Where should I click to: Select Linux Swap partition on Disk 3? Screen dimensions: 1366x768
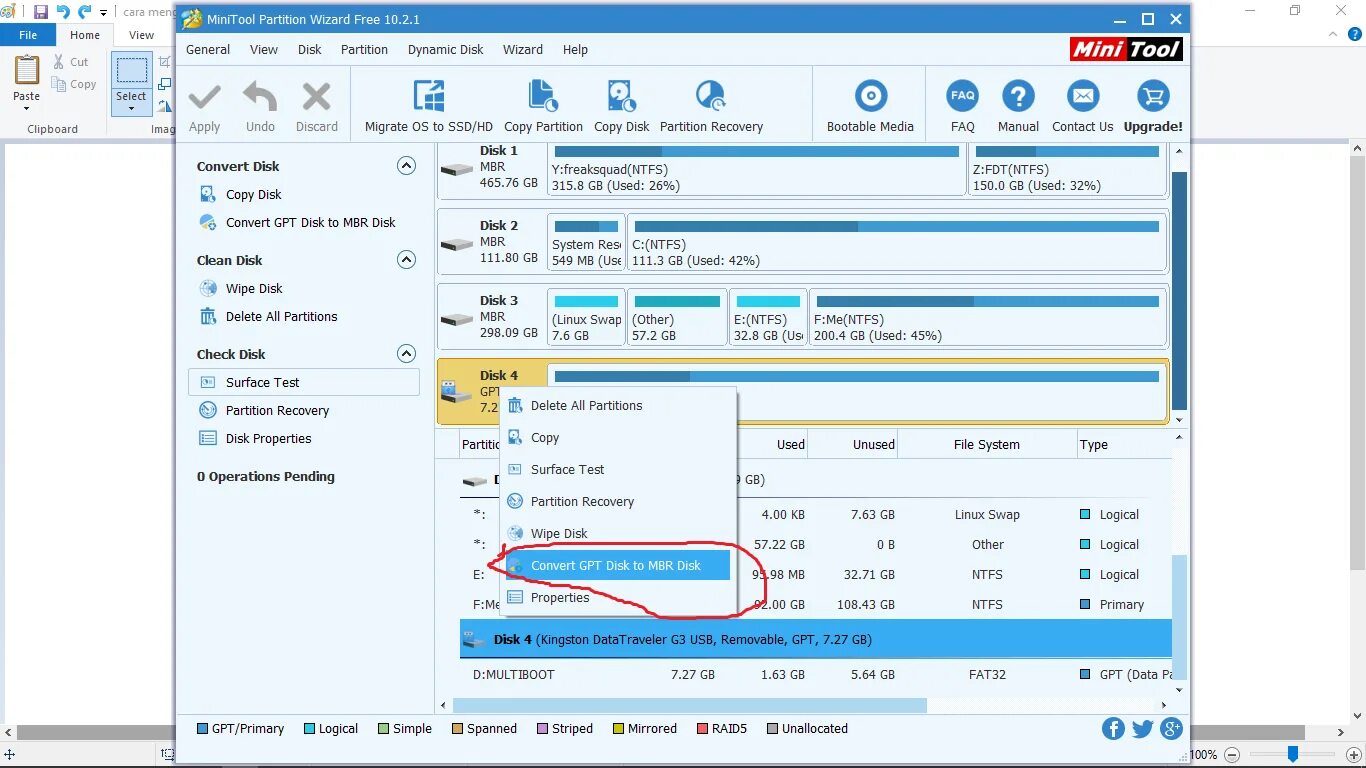586,316
